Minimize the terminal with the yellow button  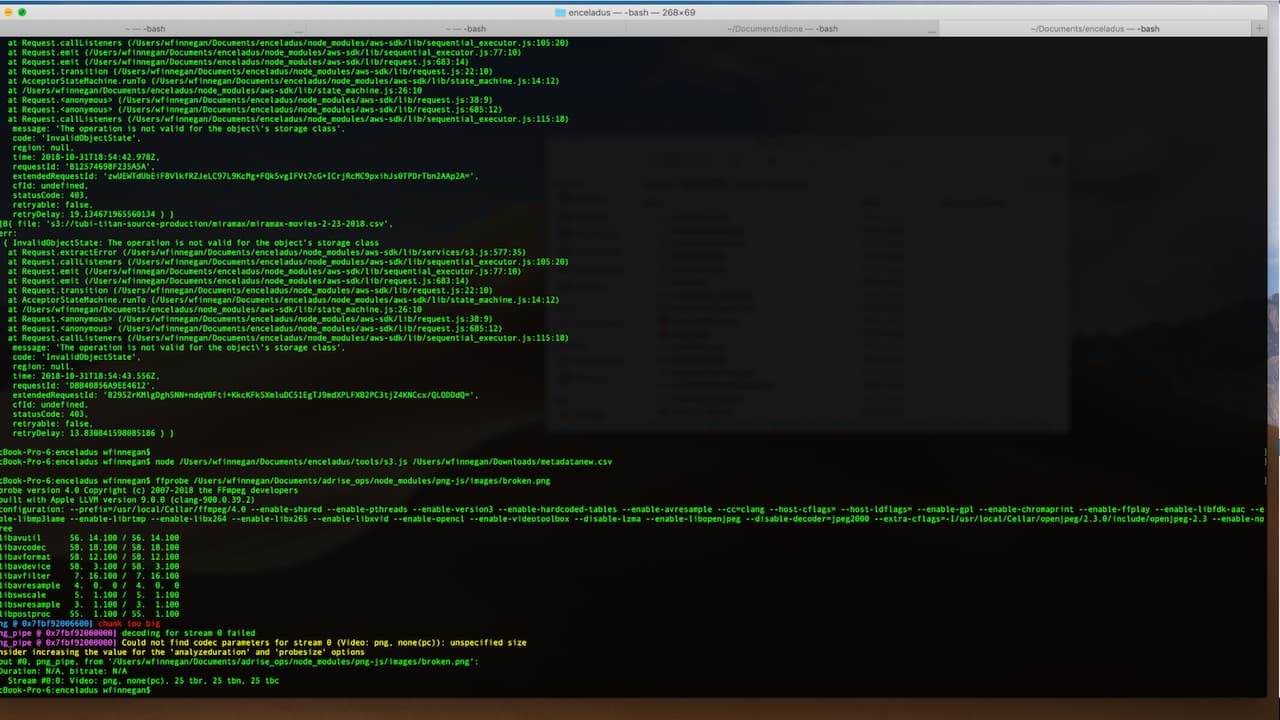pos(6,12)
